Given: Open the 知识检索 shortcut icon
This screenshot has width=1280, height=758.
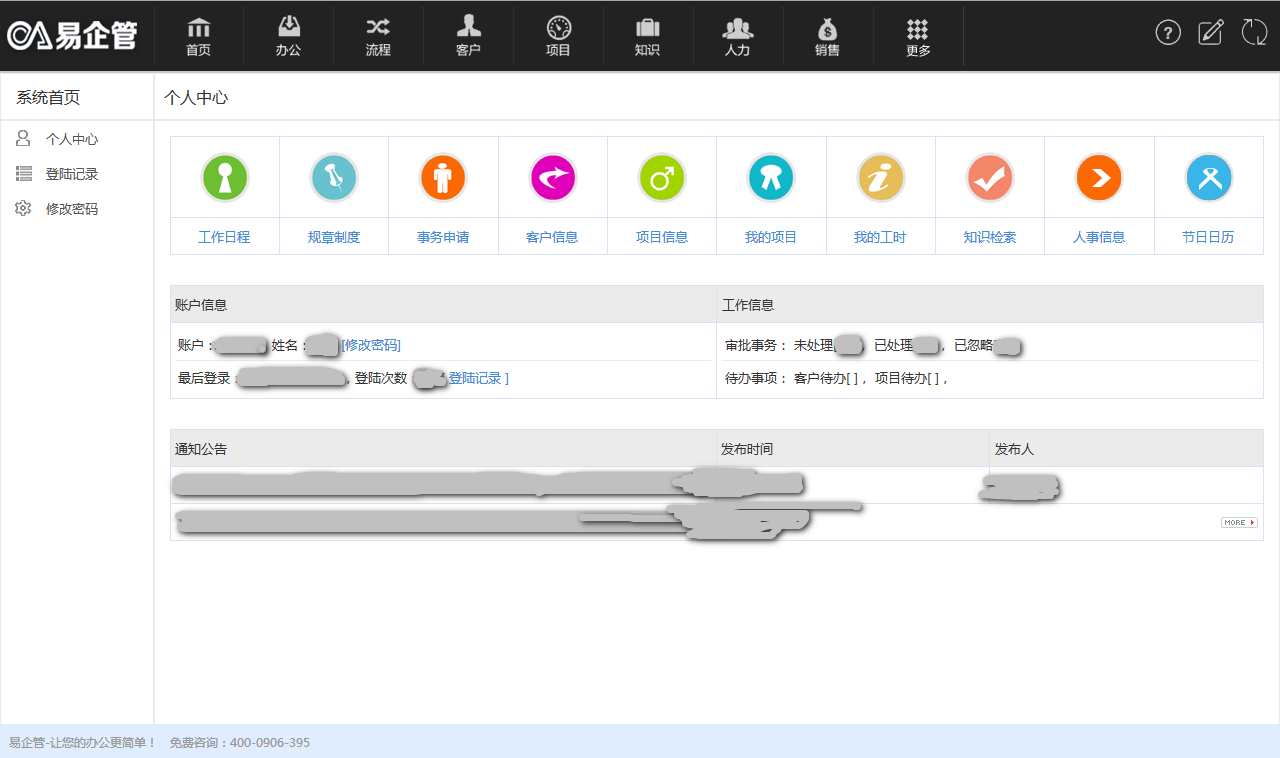Looking at the screenshot, I should (x=989, y=178).
